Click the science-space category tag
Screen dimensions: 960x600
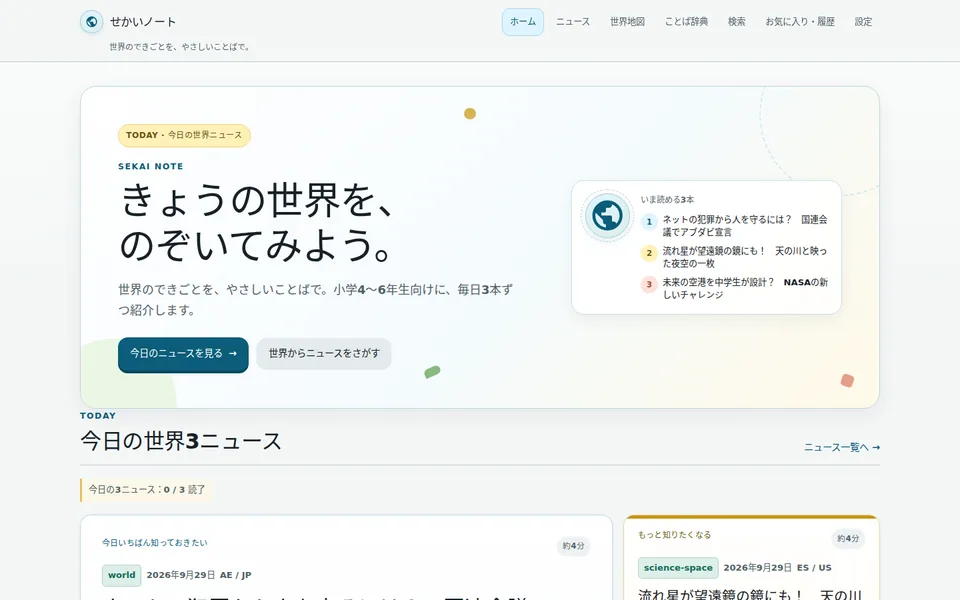pyautogui.click(x=678, y=568)
